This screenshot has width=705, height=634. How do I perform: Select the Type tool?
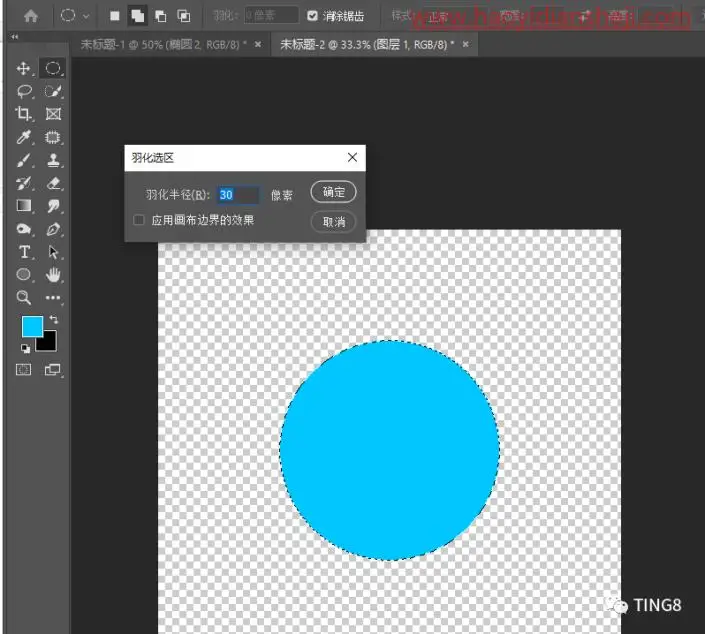24,252
